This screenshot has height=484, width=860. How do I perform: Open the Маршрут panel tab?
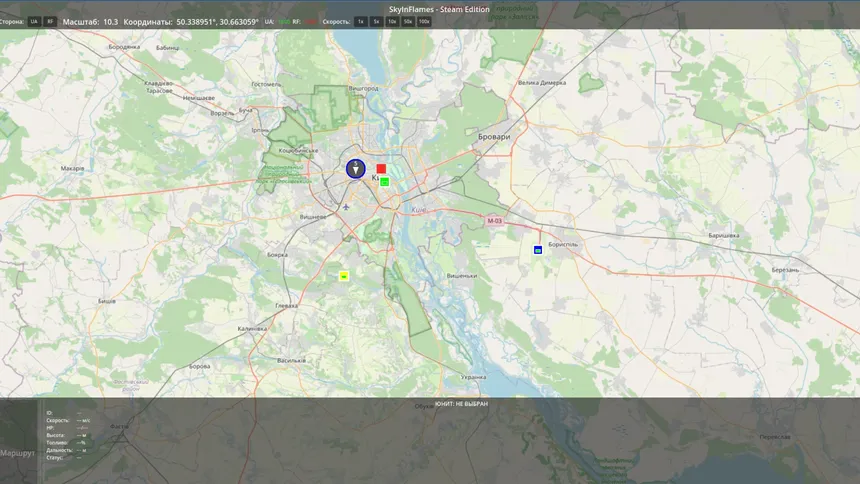[17, 453]
